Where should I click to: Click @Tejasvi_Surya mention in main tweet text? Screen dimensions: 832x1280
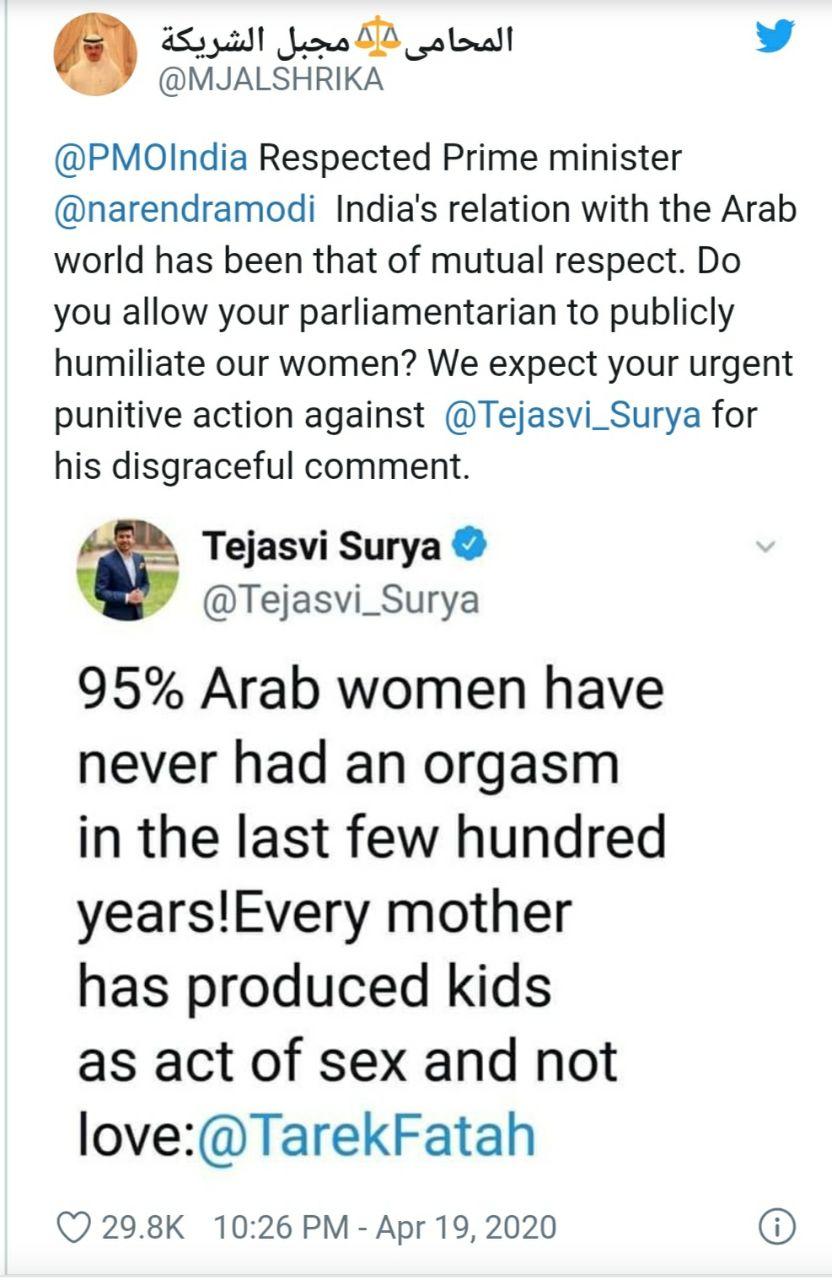(x=572, y=415)
